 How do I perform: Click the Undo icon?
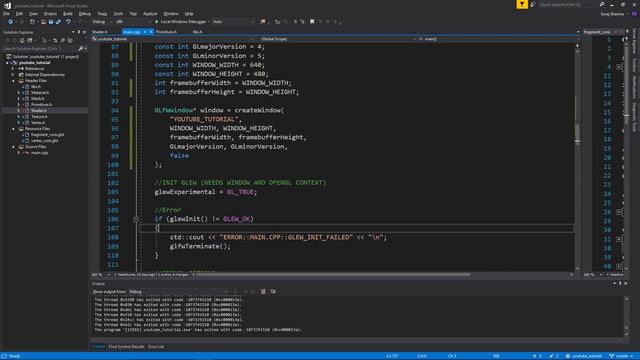pos(68,22)
